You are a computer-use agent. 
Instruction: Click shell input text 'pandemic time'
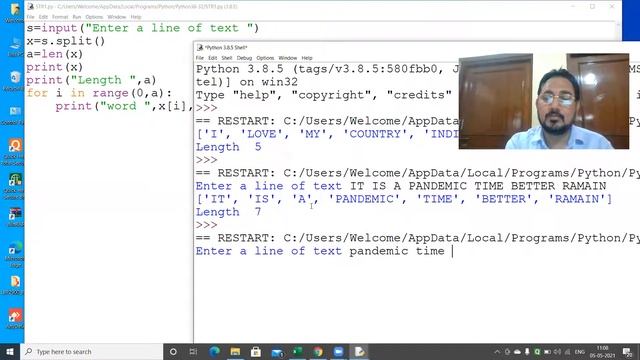(x=397, y=251)
